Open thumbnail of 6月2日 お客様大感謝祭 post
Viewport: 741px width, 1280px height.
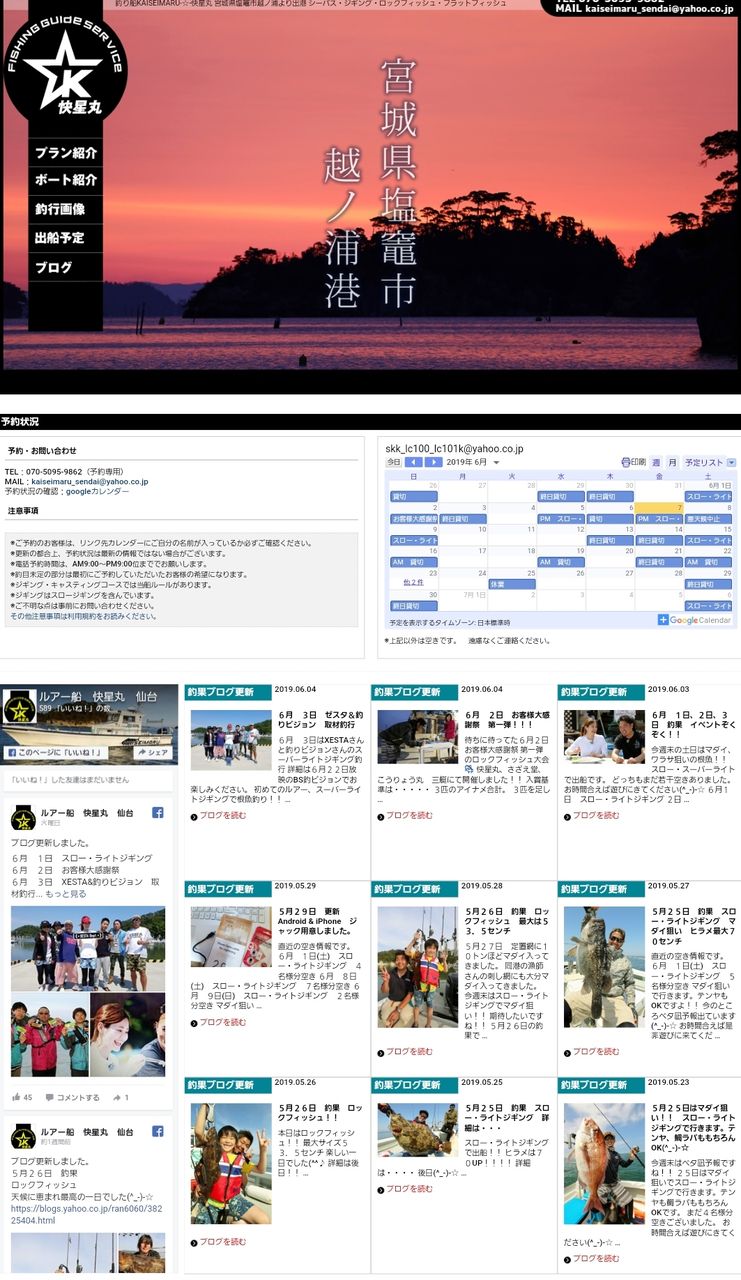tap(418, 737)
